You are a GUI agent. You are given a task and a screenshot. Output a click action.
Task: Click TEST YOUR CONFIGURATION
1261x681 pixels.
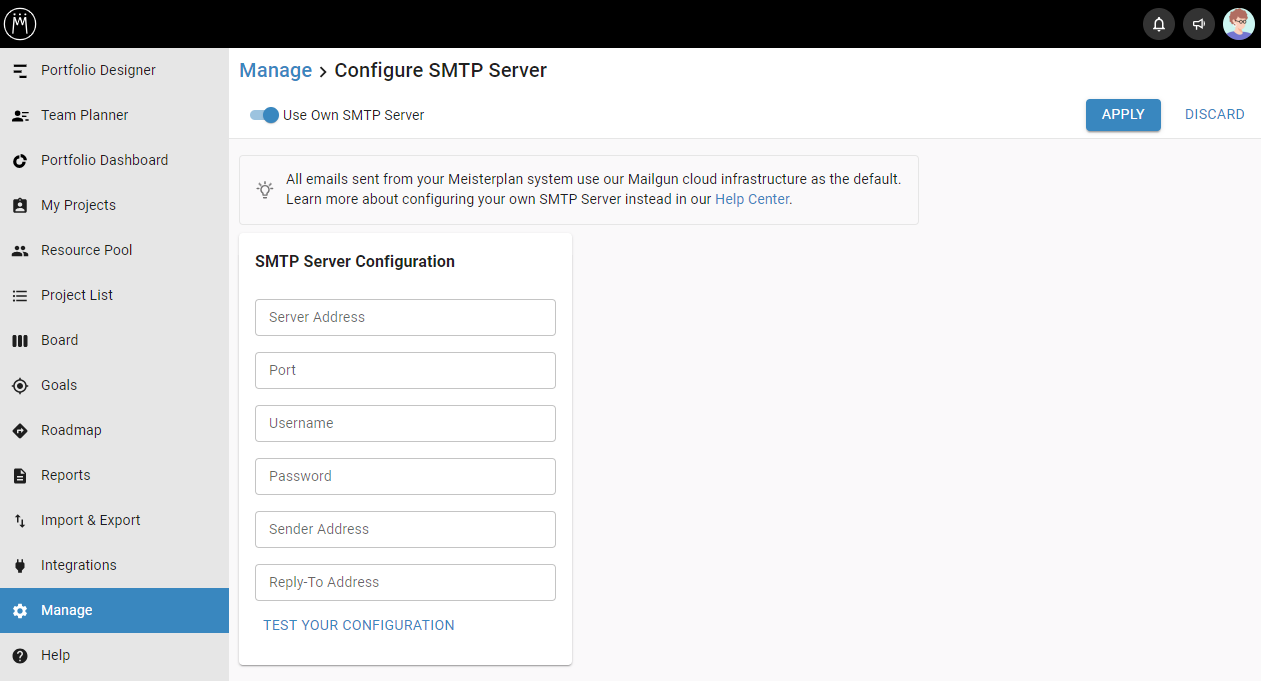click(359, 625)
